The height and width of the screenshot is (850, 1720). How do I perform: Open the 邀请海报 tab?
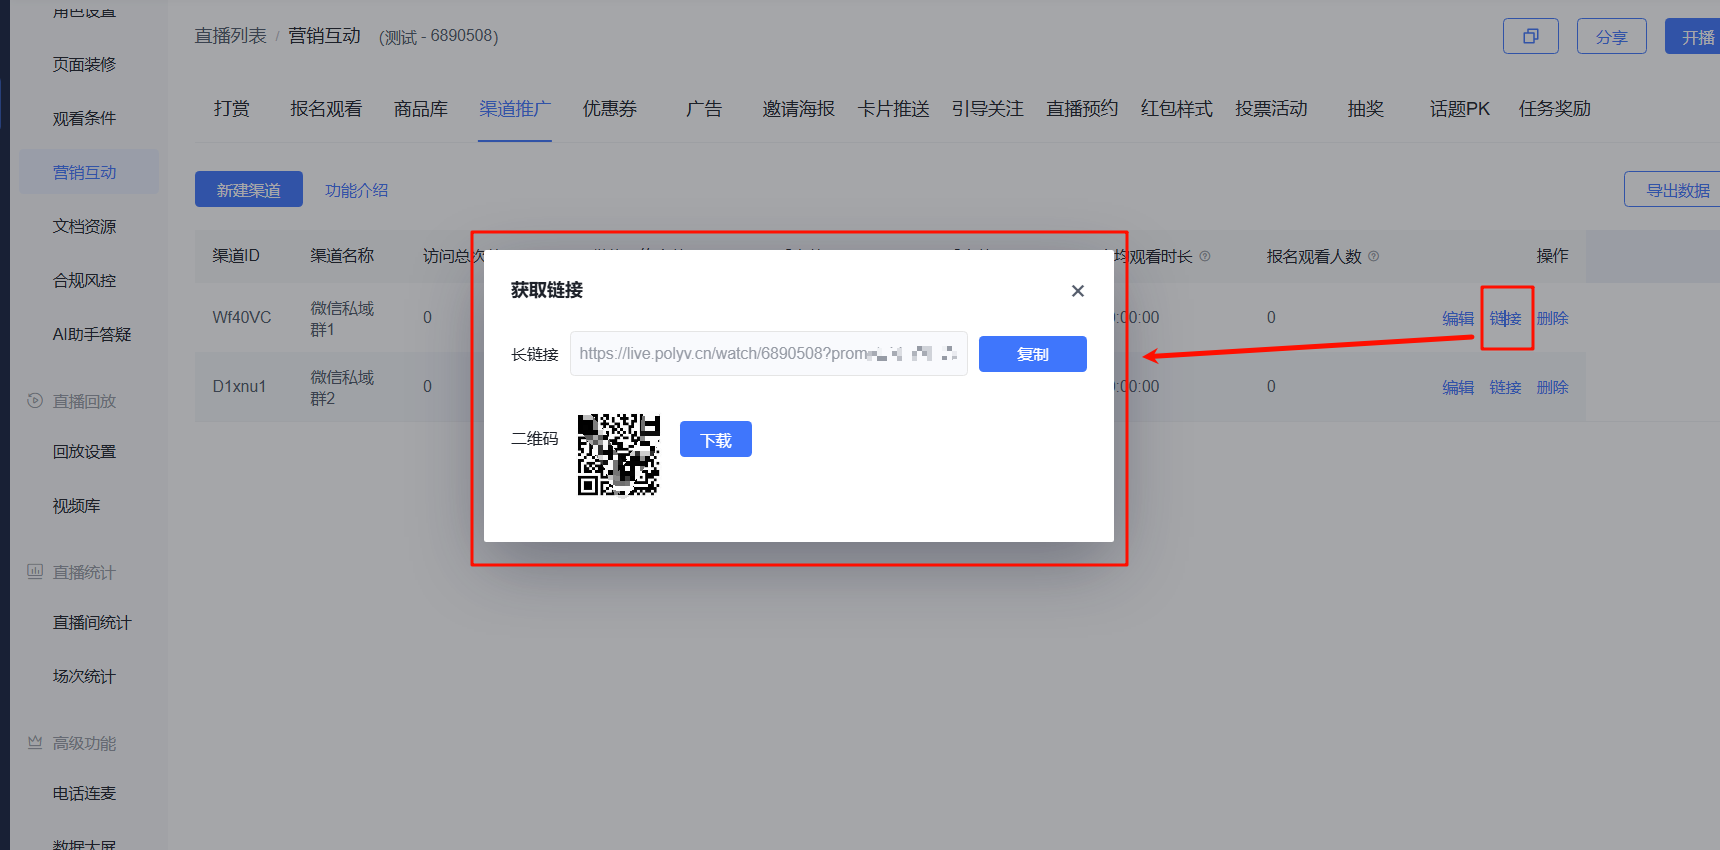(798, 109)
